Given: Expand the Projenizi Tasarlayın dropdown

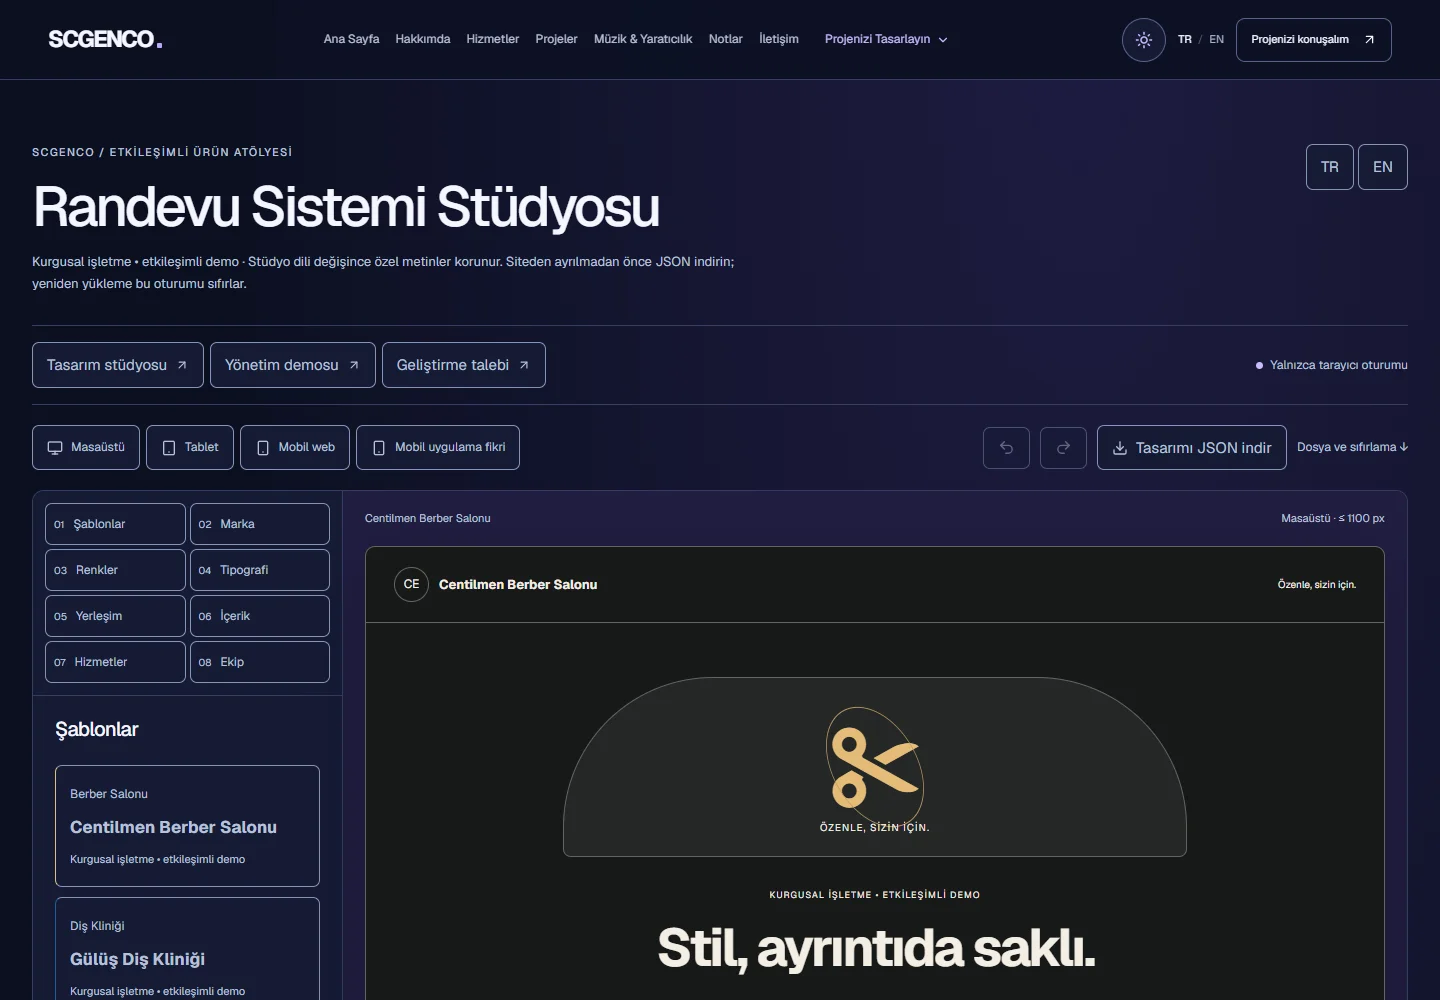Looking at the screenshot, I should tap(886, 40).
